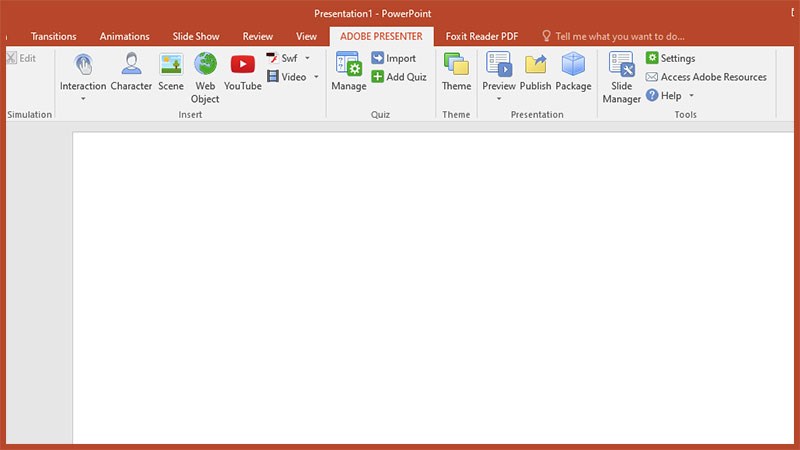Switch to the Animations tab
Viewport: 800px width, 450px height.
(124, 36)
